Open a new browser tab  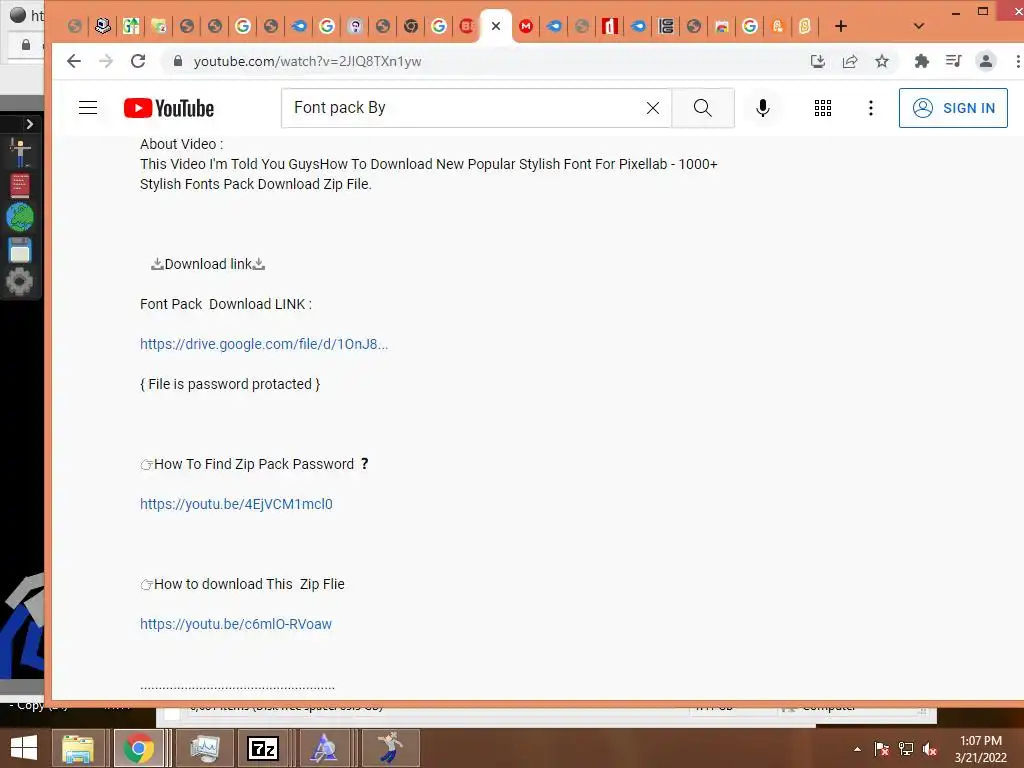(x=840, y=26)
